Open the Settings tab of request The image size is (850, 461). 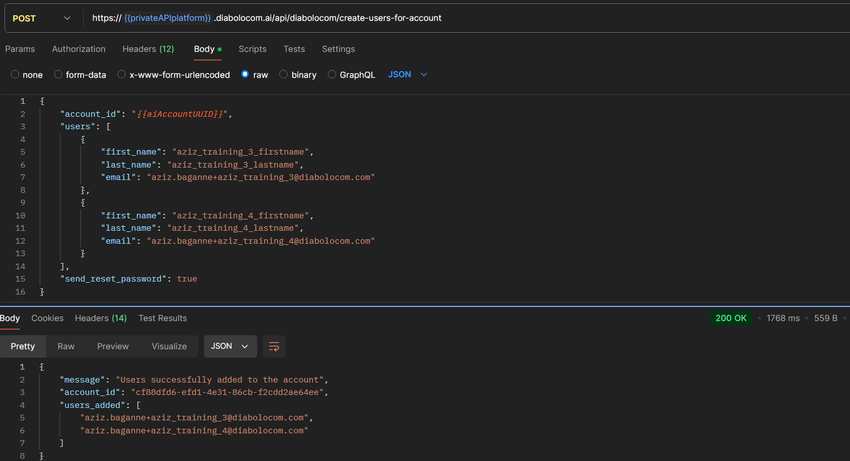coord(338,49)
